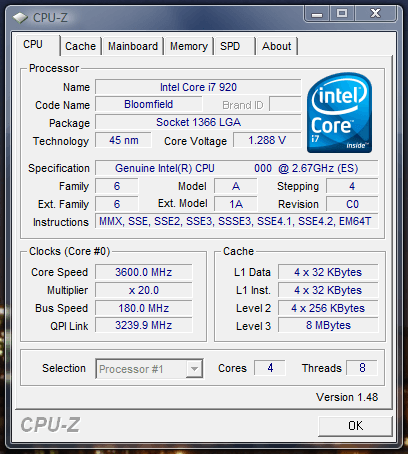This screenshot has width=408, height=454.
Task: Switch to the Cache tab
Action: (80, 46)
